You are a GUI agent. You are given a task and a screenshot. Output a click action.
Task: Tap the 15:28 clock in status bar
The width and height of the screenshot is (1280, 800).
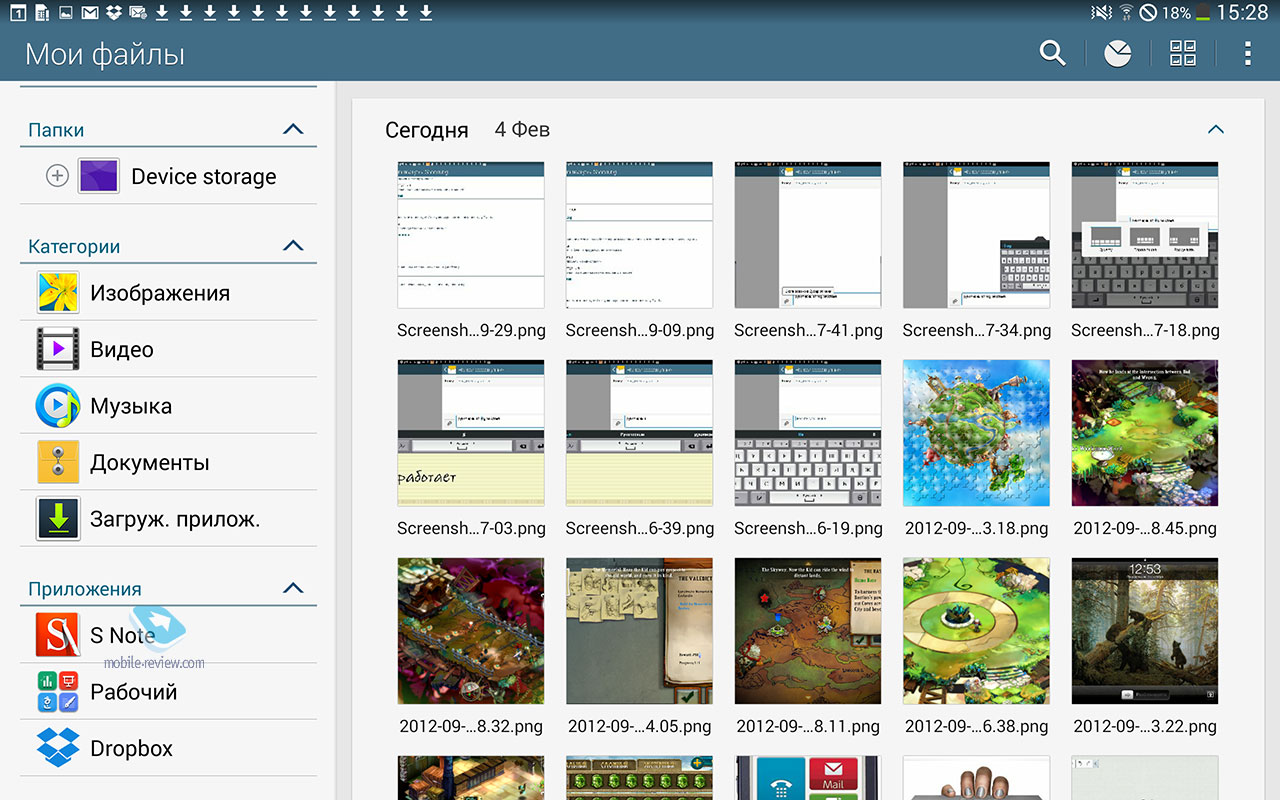[x=1242, y=13]
